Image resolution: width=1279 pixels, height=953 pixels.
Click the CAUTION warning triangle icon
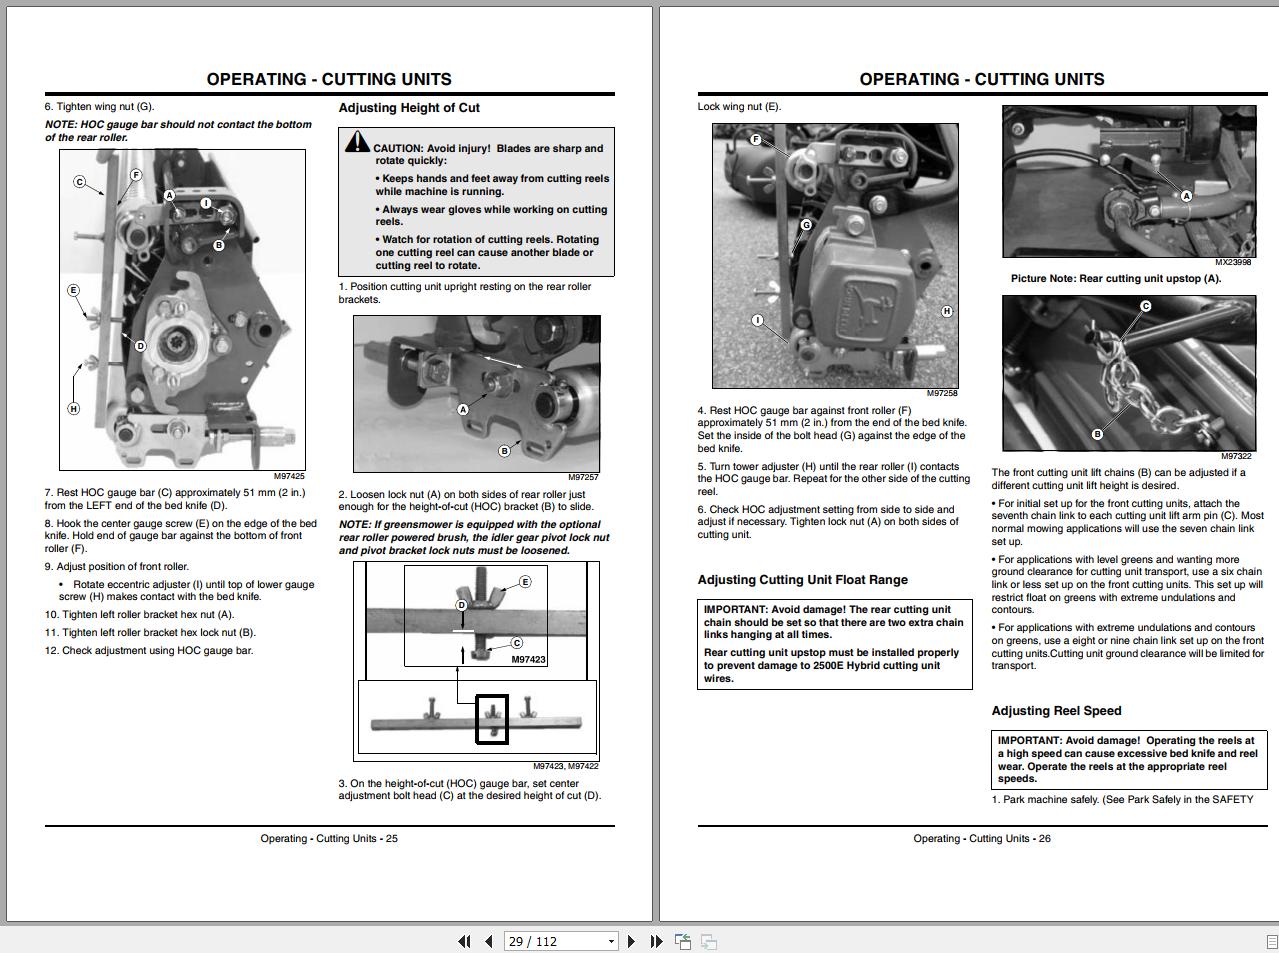357,142
